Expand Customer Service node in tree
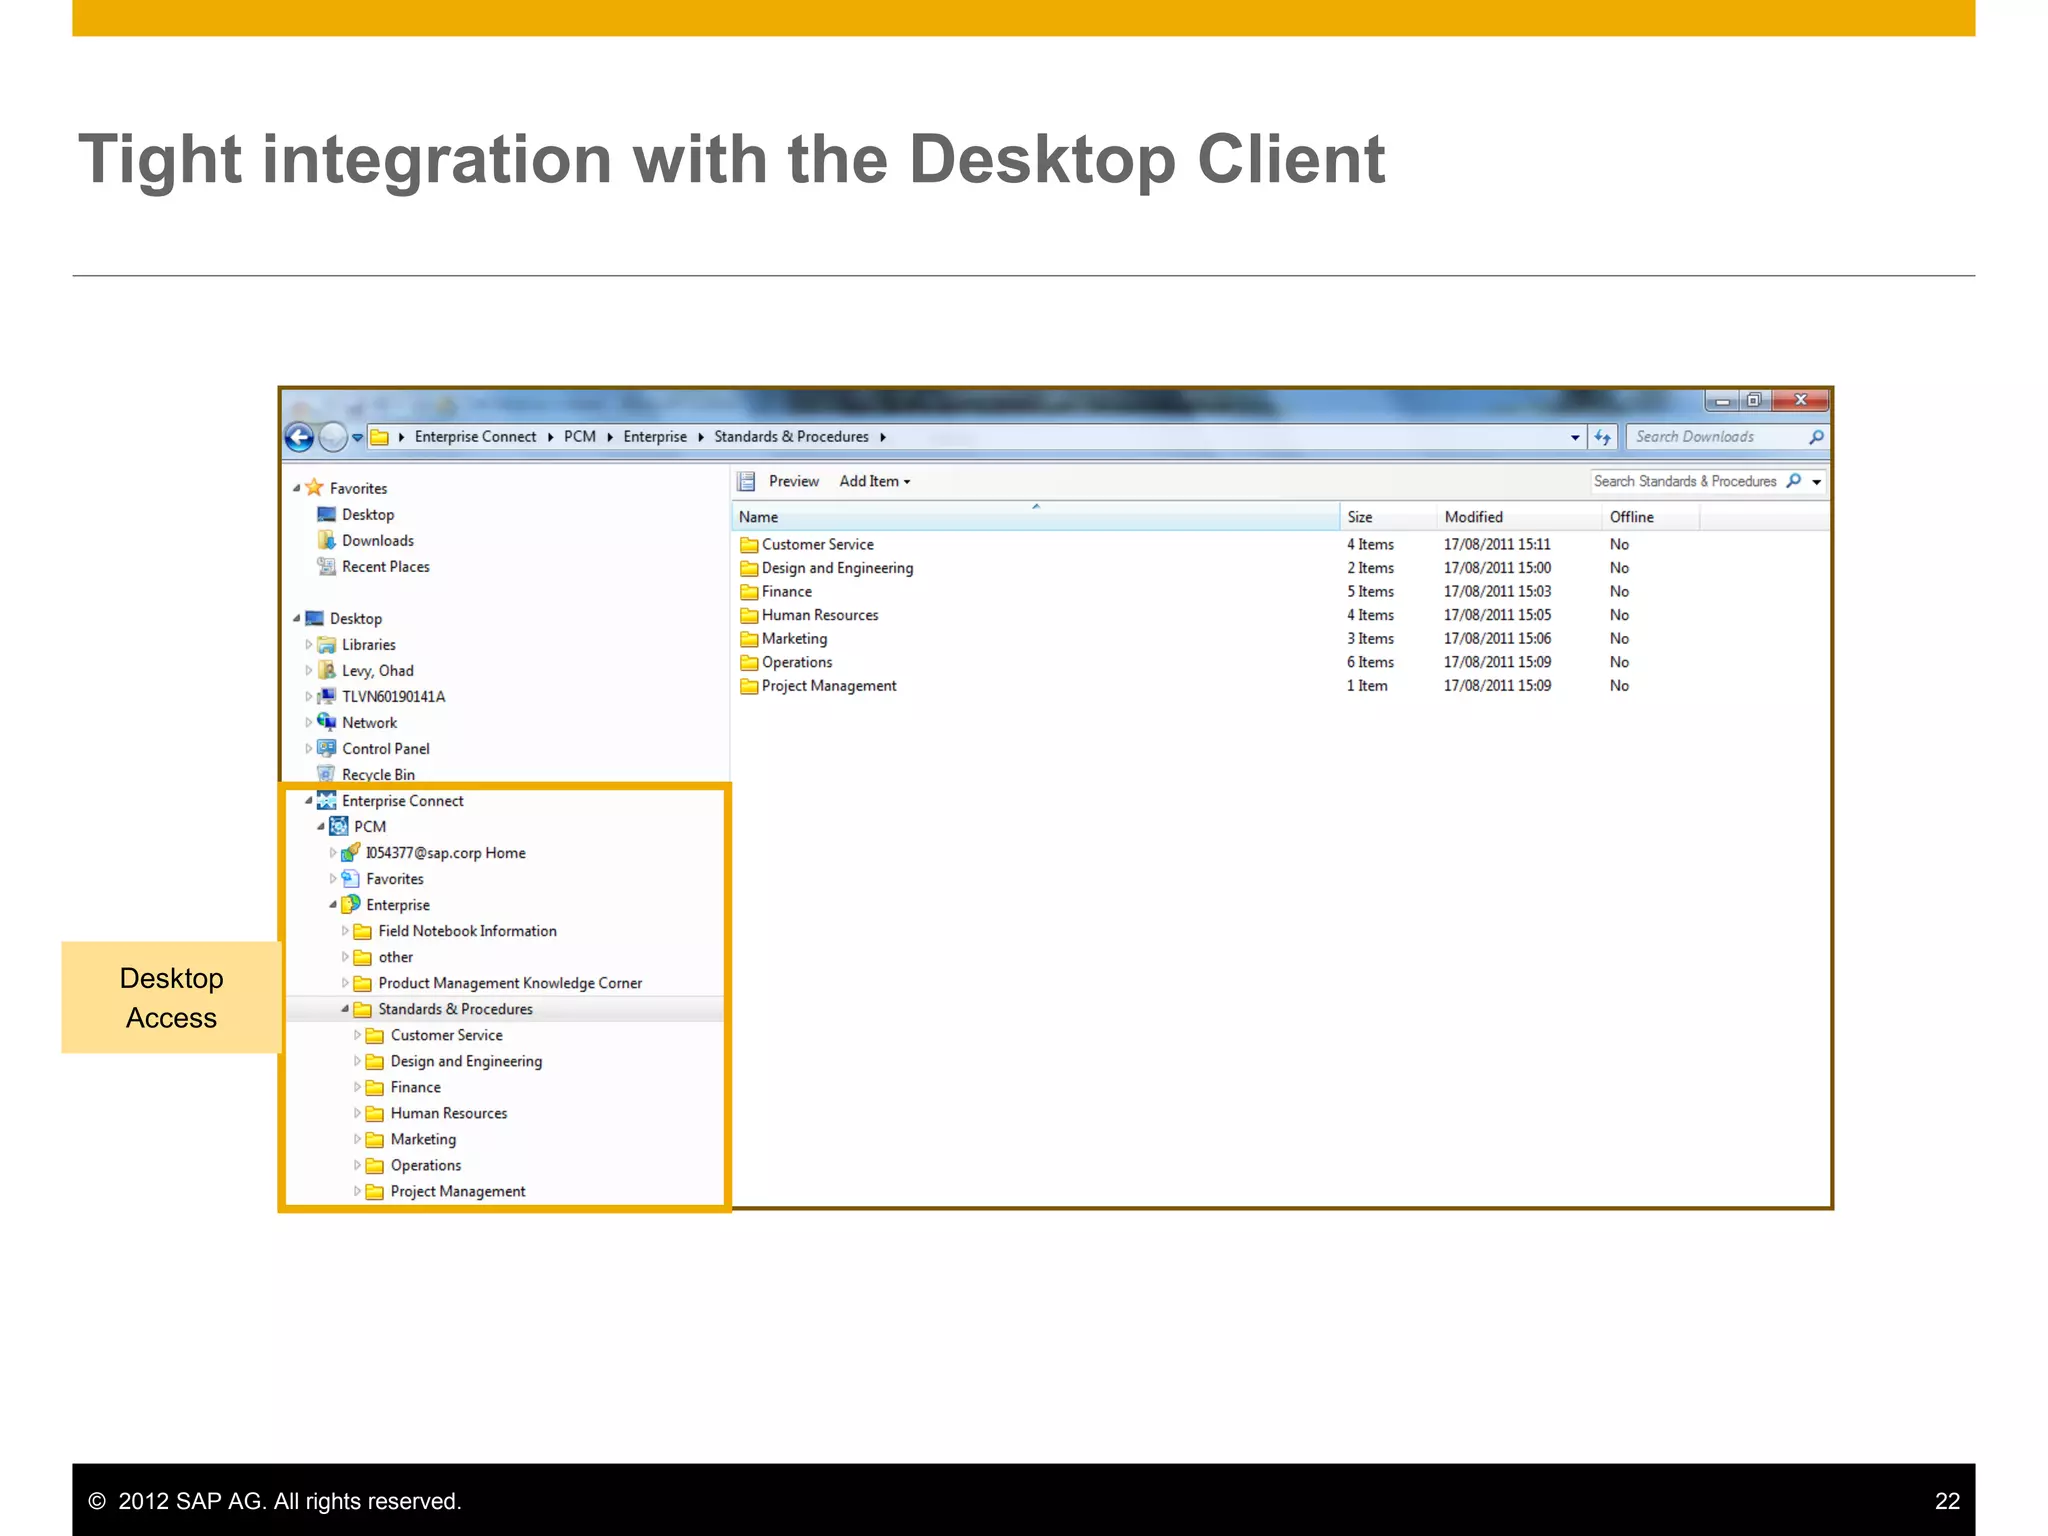Image resolution: width=2048 pixels, height=1536 pixels. [357, 1035]
